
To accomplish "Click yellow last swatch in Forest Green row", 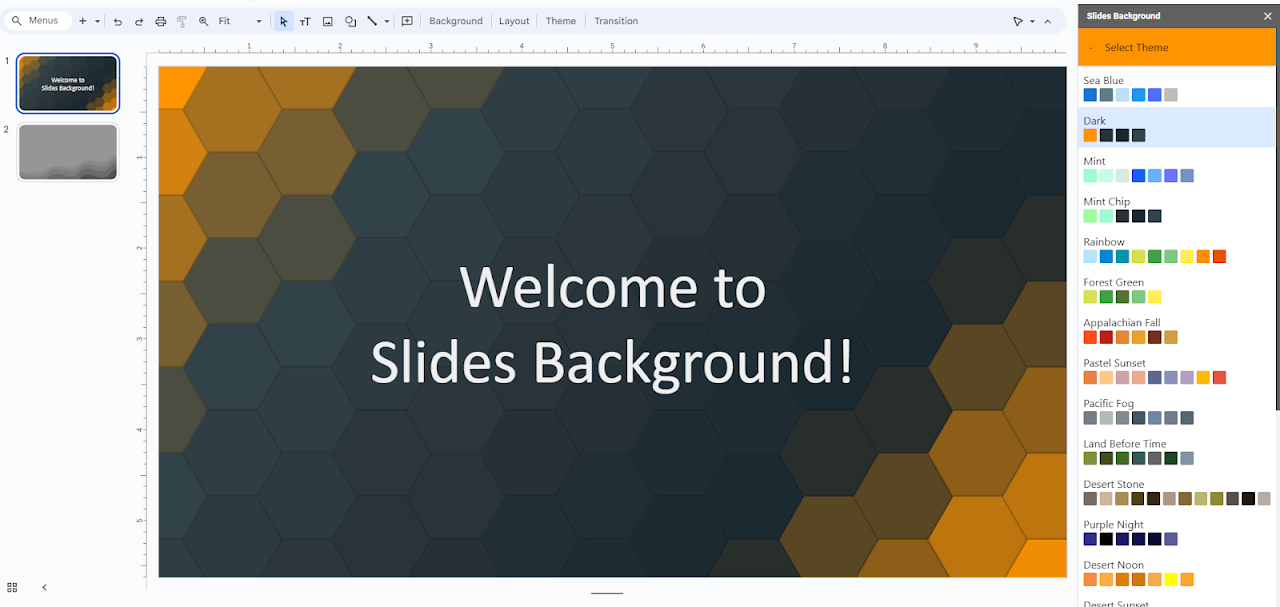I will [1155, 297].
